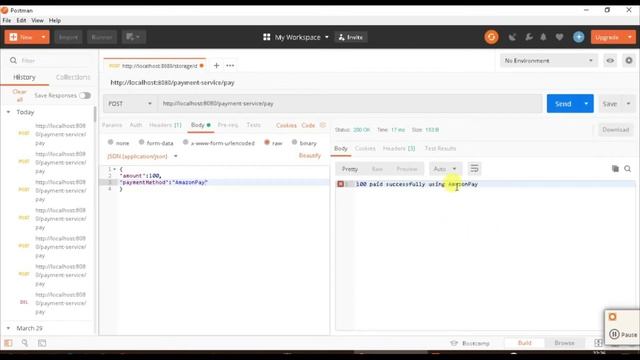Viewport: 640px width, 360px height.
Task: Open Bootcamp in the status bar
Action: coord(470,343)
